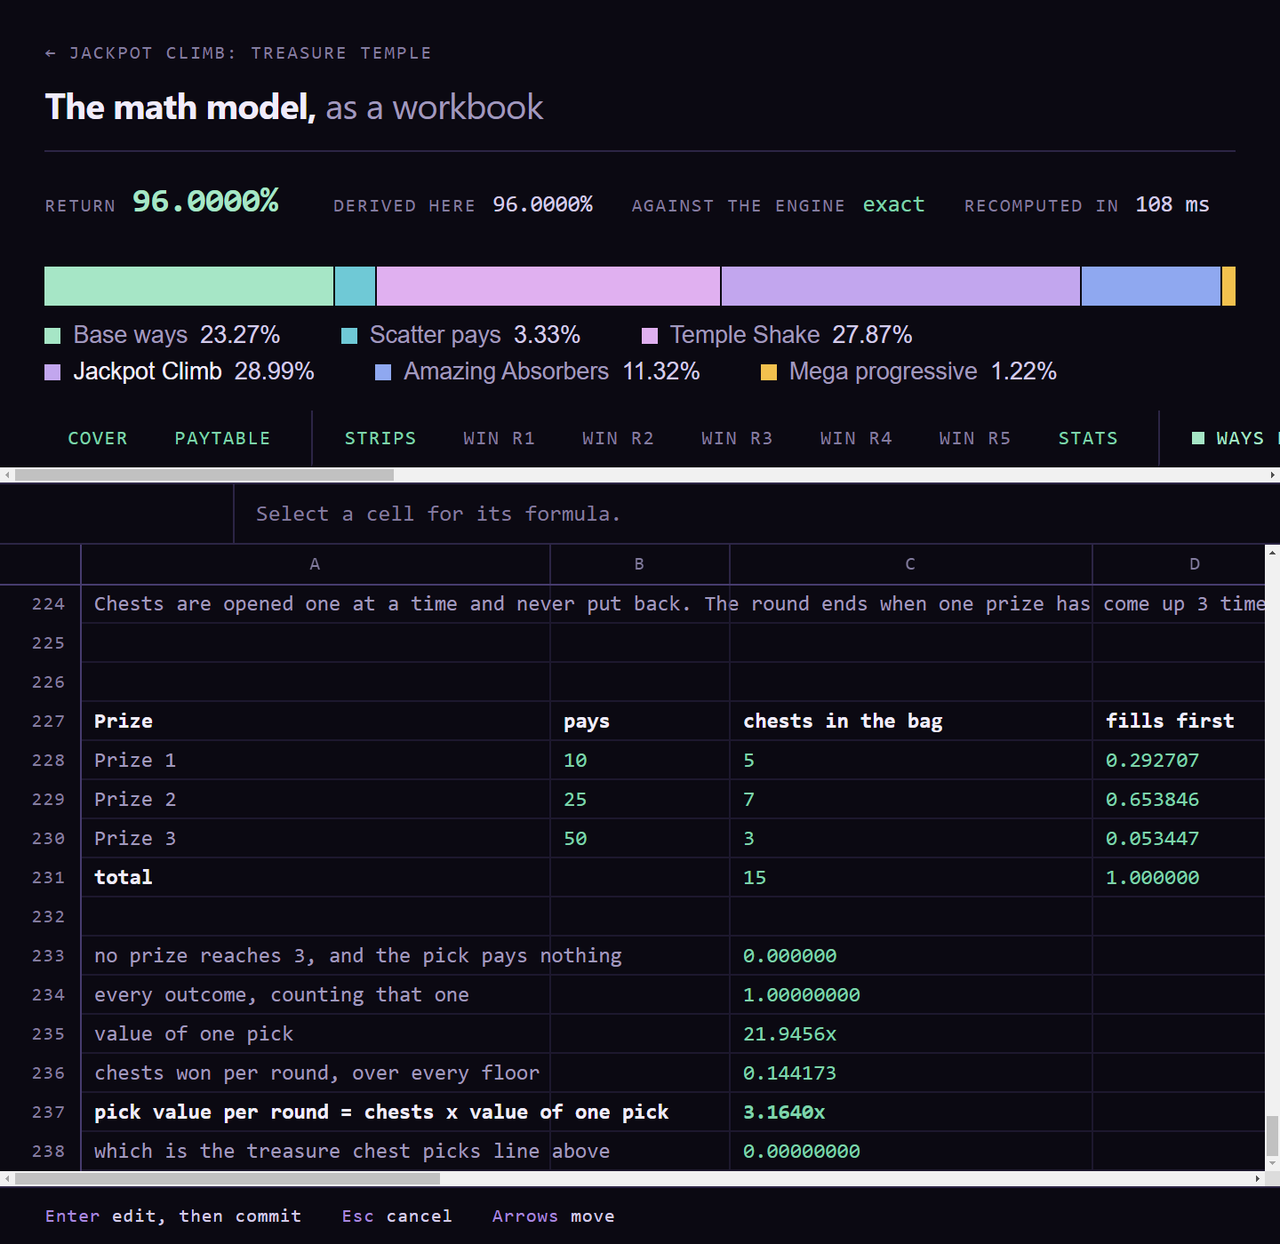Switch to the STRIPS tab

(x=380, y=438)
